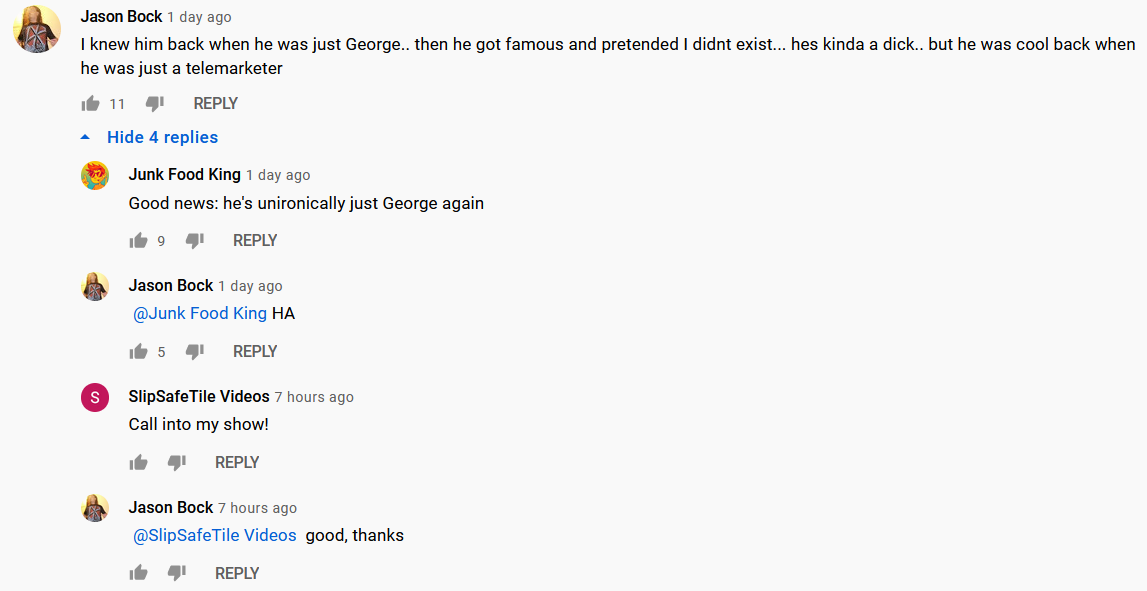Dislike Jason Bock's top comment about George

pos(154,104)
